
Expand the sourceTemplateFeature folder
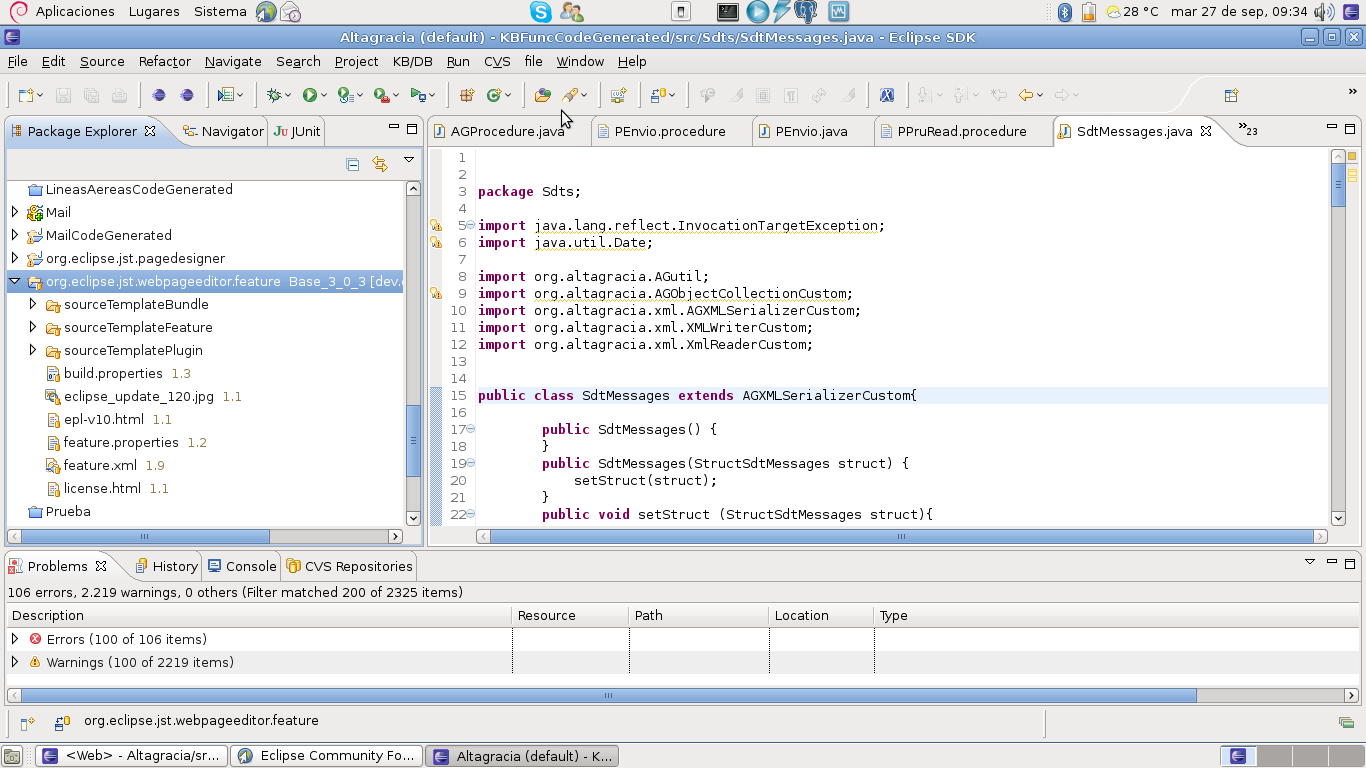(x=33, y=327)
